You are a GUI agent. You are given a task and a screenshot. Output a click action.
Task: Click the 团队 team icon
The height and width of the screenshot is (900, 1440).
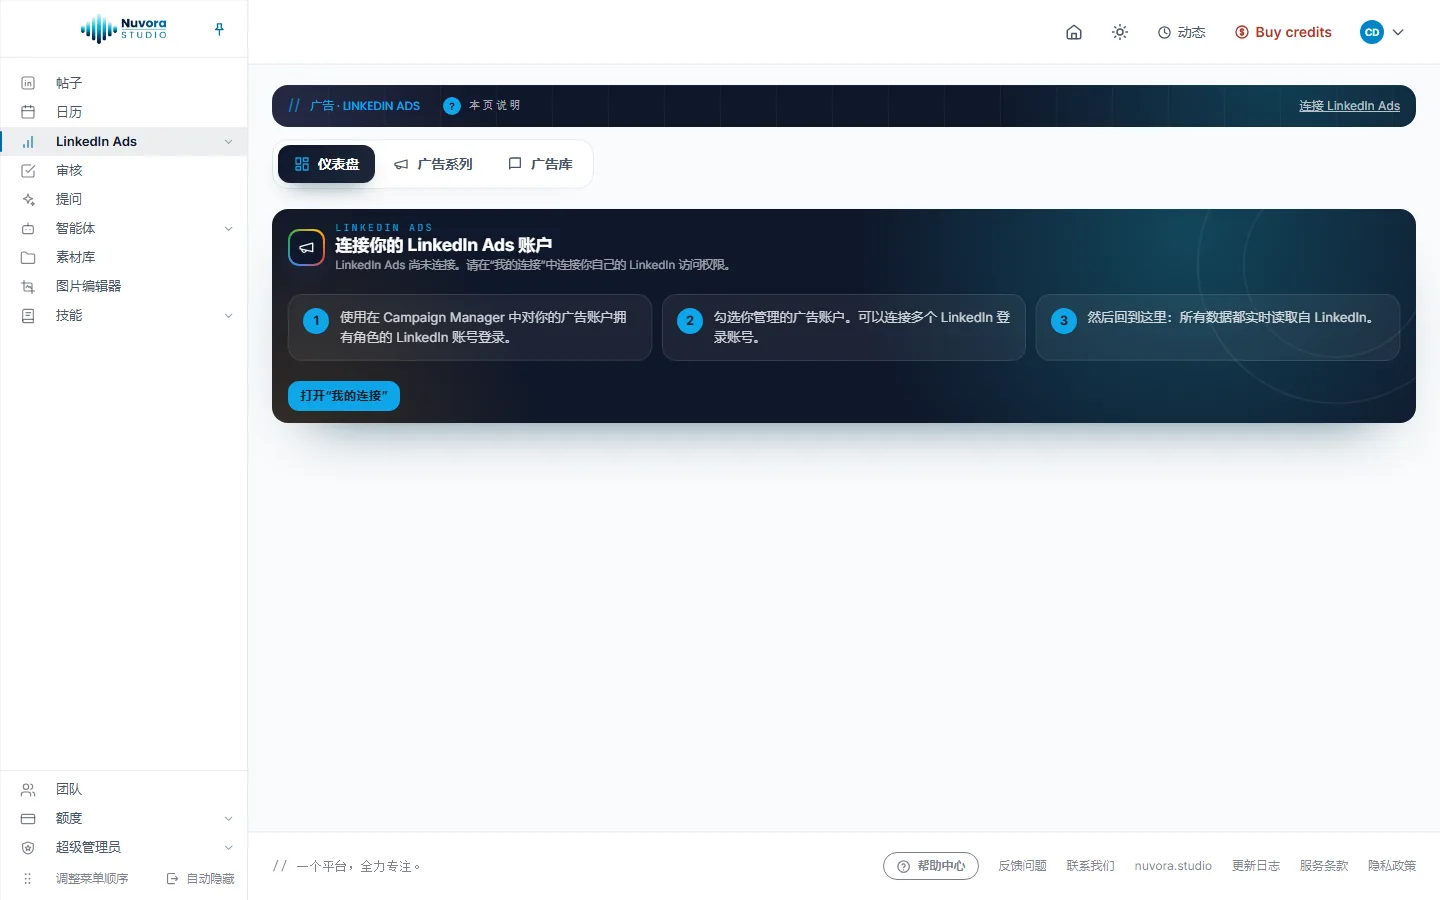point(28,790)
